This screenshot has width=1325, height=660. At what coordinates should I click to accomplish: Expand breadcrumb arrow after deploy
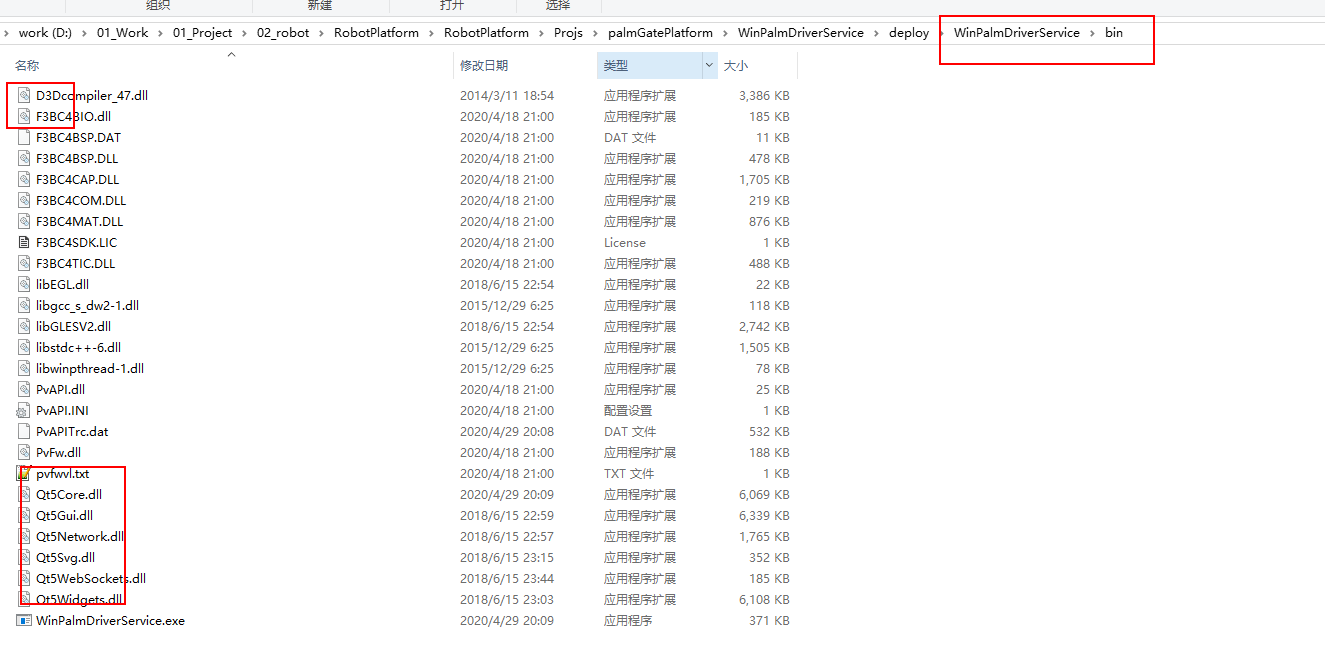[x=940, y=33]
